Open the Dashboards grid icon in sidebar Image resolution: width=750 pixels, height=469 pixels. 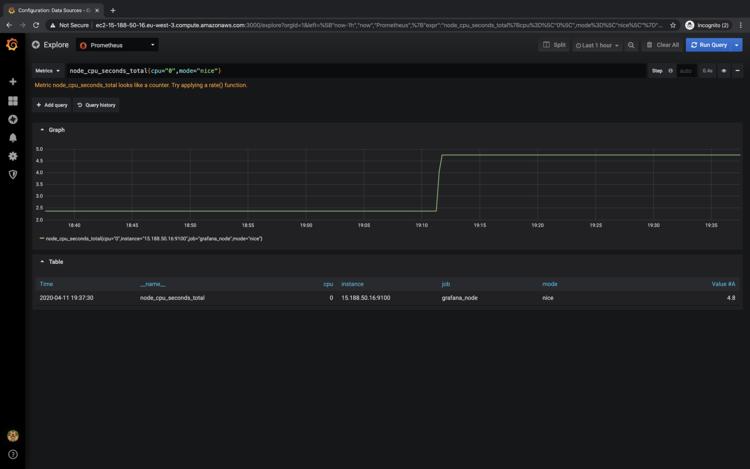click(12, 101)
